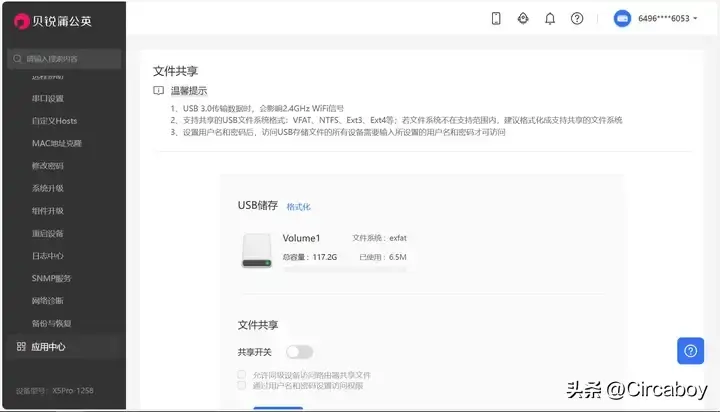The height and width of the screenshot is (412, 720).
Task: Open 日志中心 in sidebar
Action: (x=48, y=256)
